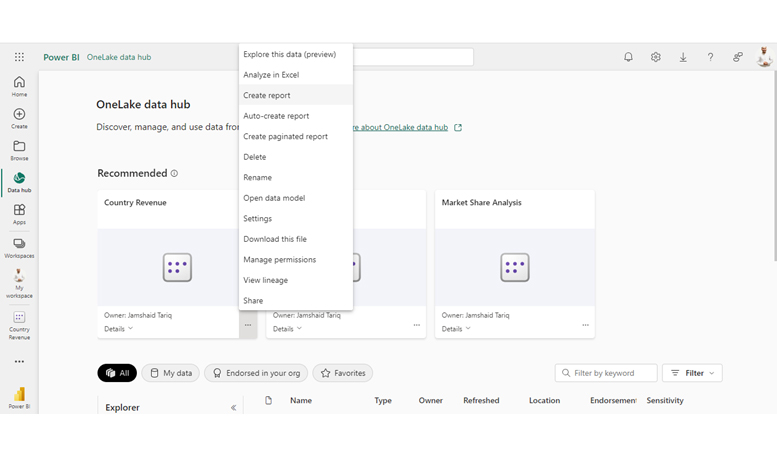
Task: Click the Power BI logo in the sidebar bottom
Action: pos(19,398)
